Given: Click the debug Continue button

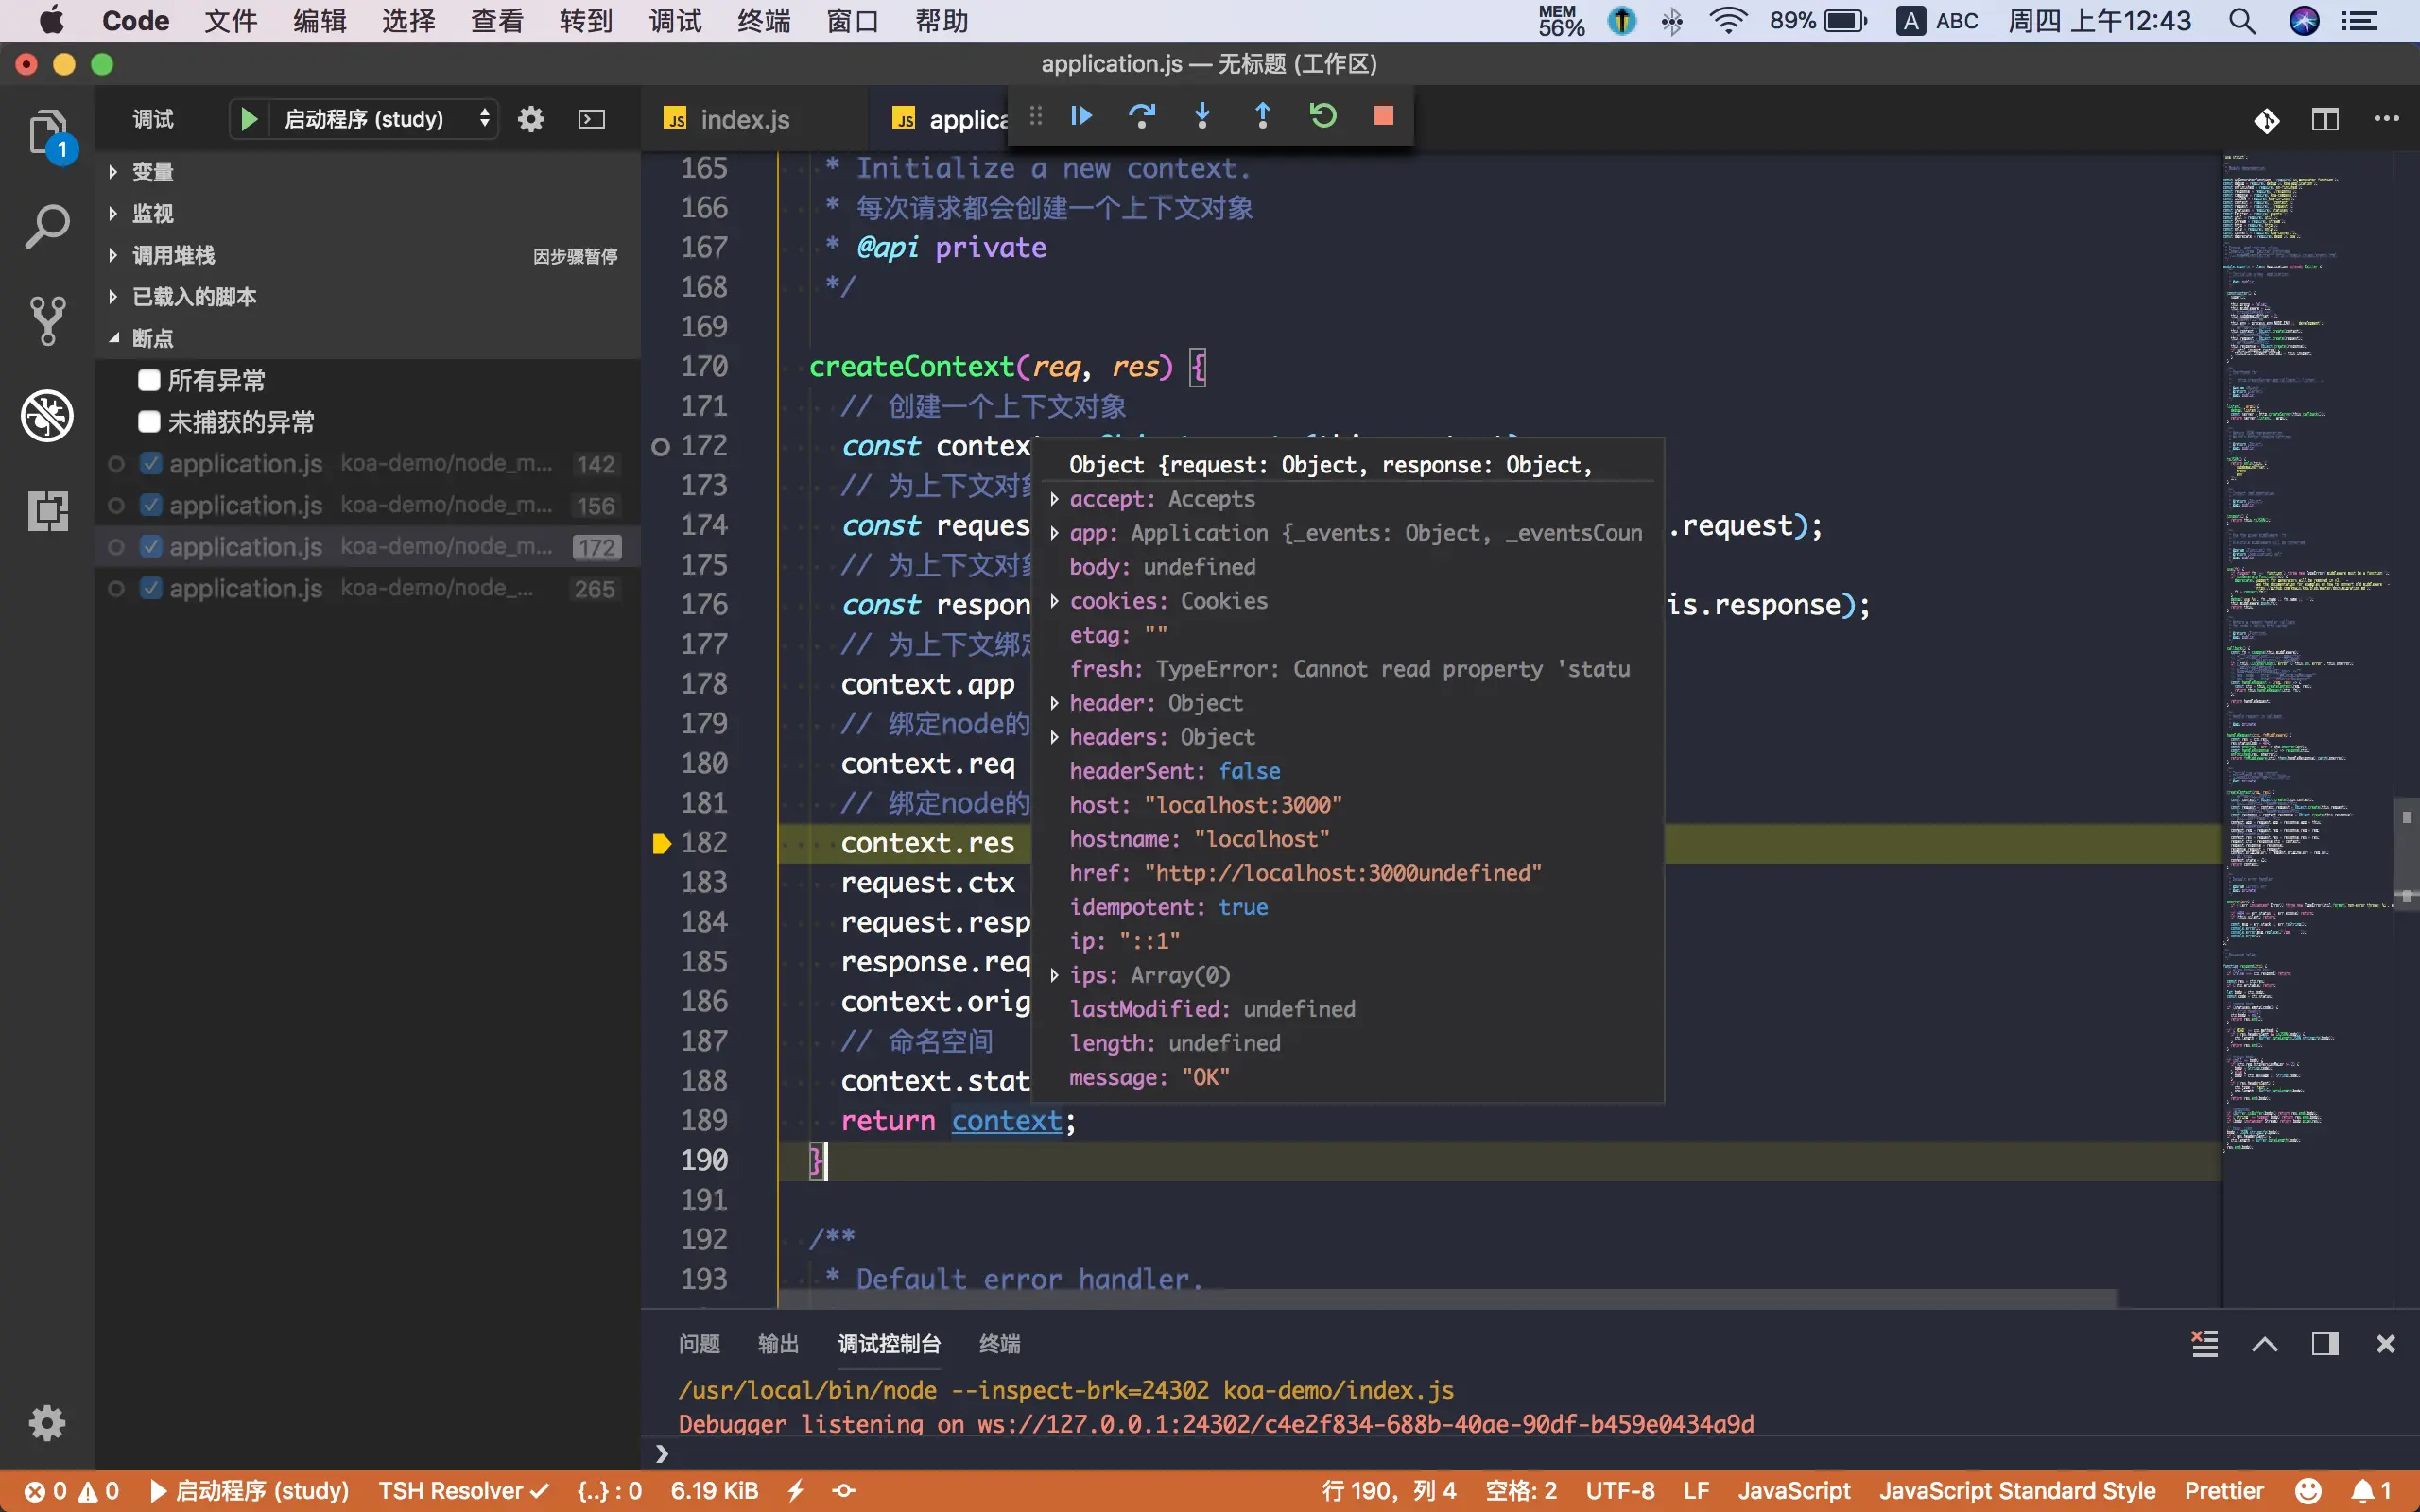Looking at the screenshot, I should pyautogui.click(x=1081, y=116).
